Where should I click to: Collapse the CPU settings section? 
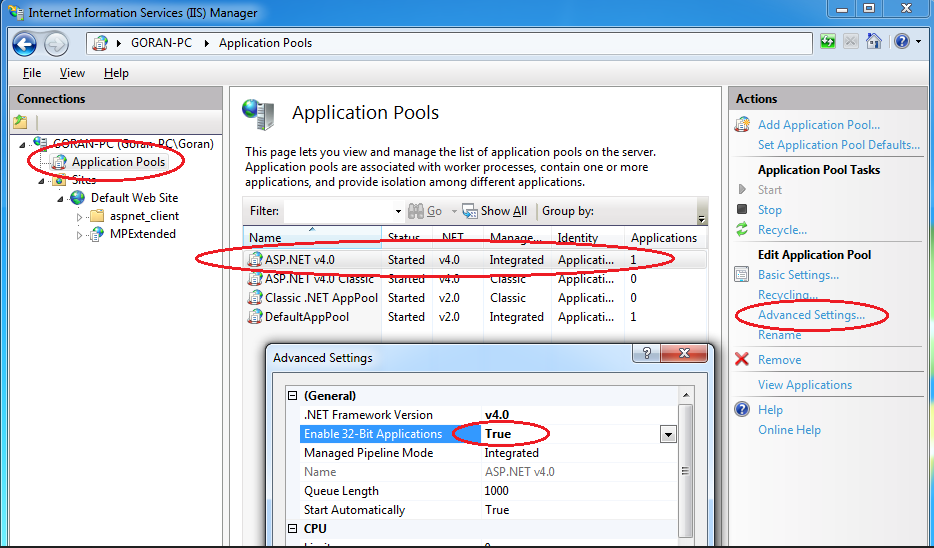292,529
